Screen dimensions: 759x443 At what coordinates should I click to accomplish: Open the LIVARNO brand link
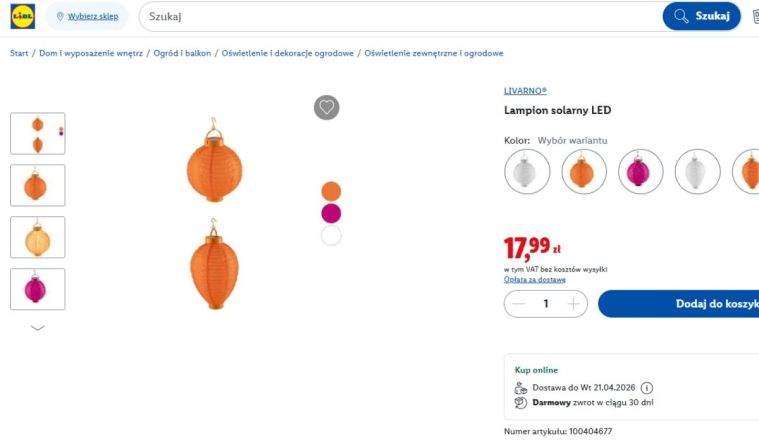pos(525,91)
